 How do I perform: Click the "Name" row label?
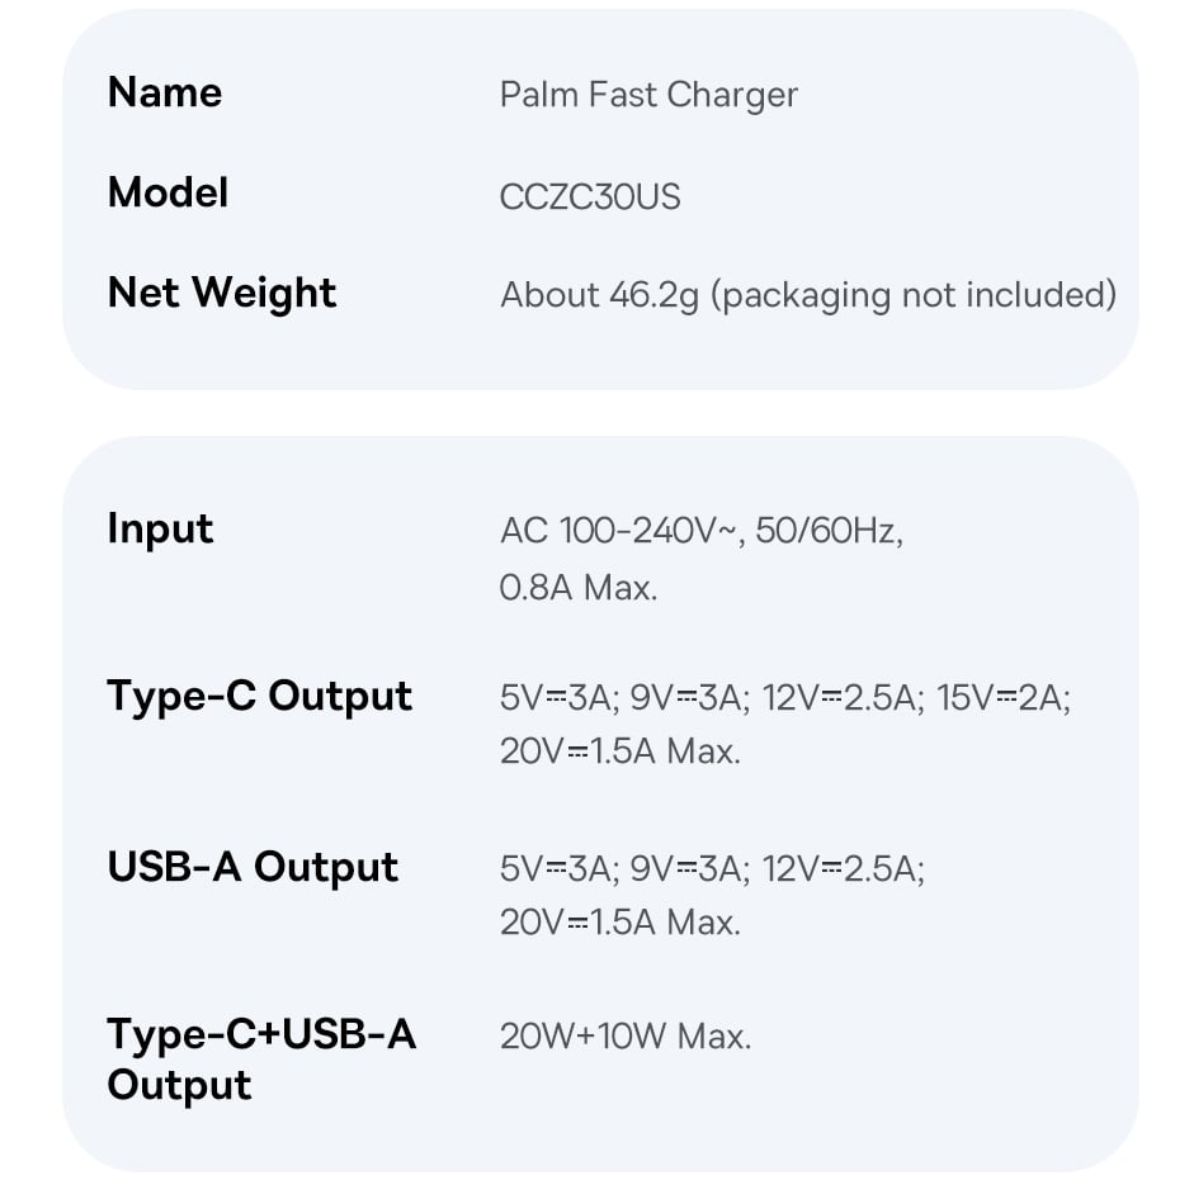coord(165,93)
